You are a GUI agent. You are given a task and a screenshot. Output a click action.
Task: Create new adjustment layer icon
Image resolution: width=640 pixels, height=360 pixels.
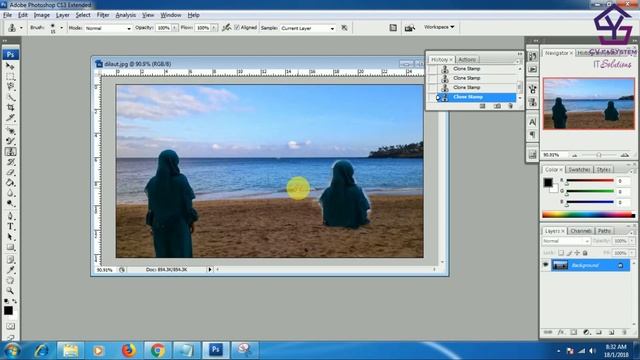click(586, 332)
